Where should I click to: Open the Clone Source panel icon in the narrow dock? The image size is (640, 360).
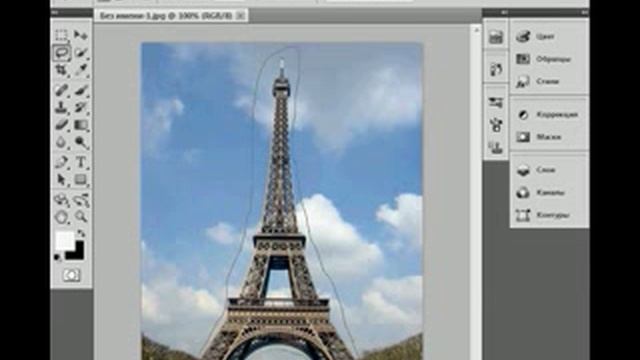pos(496,147)
